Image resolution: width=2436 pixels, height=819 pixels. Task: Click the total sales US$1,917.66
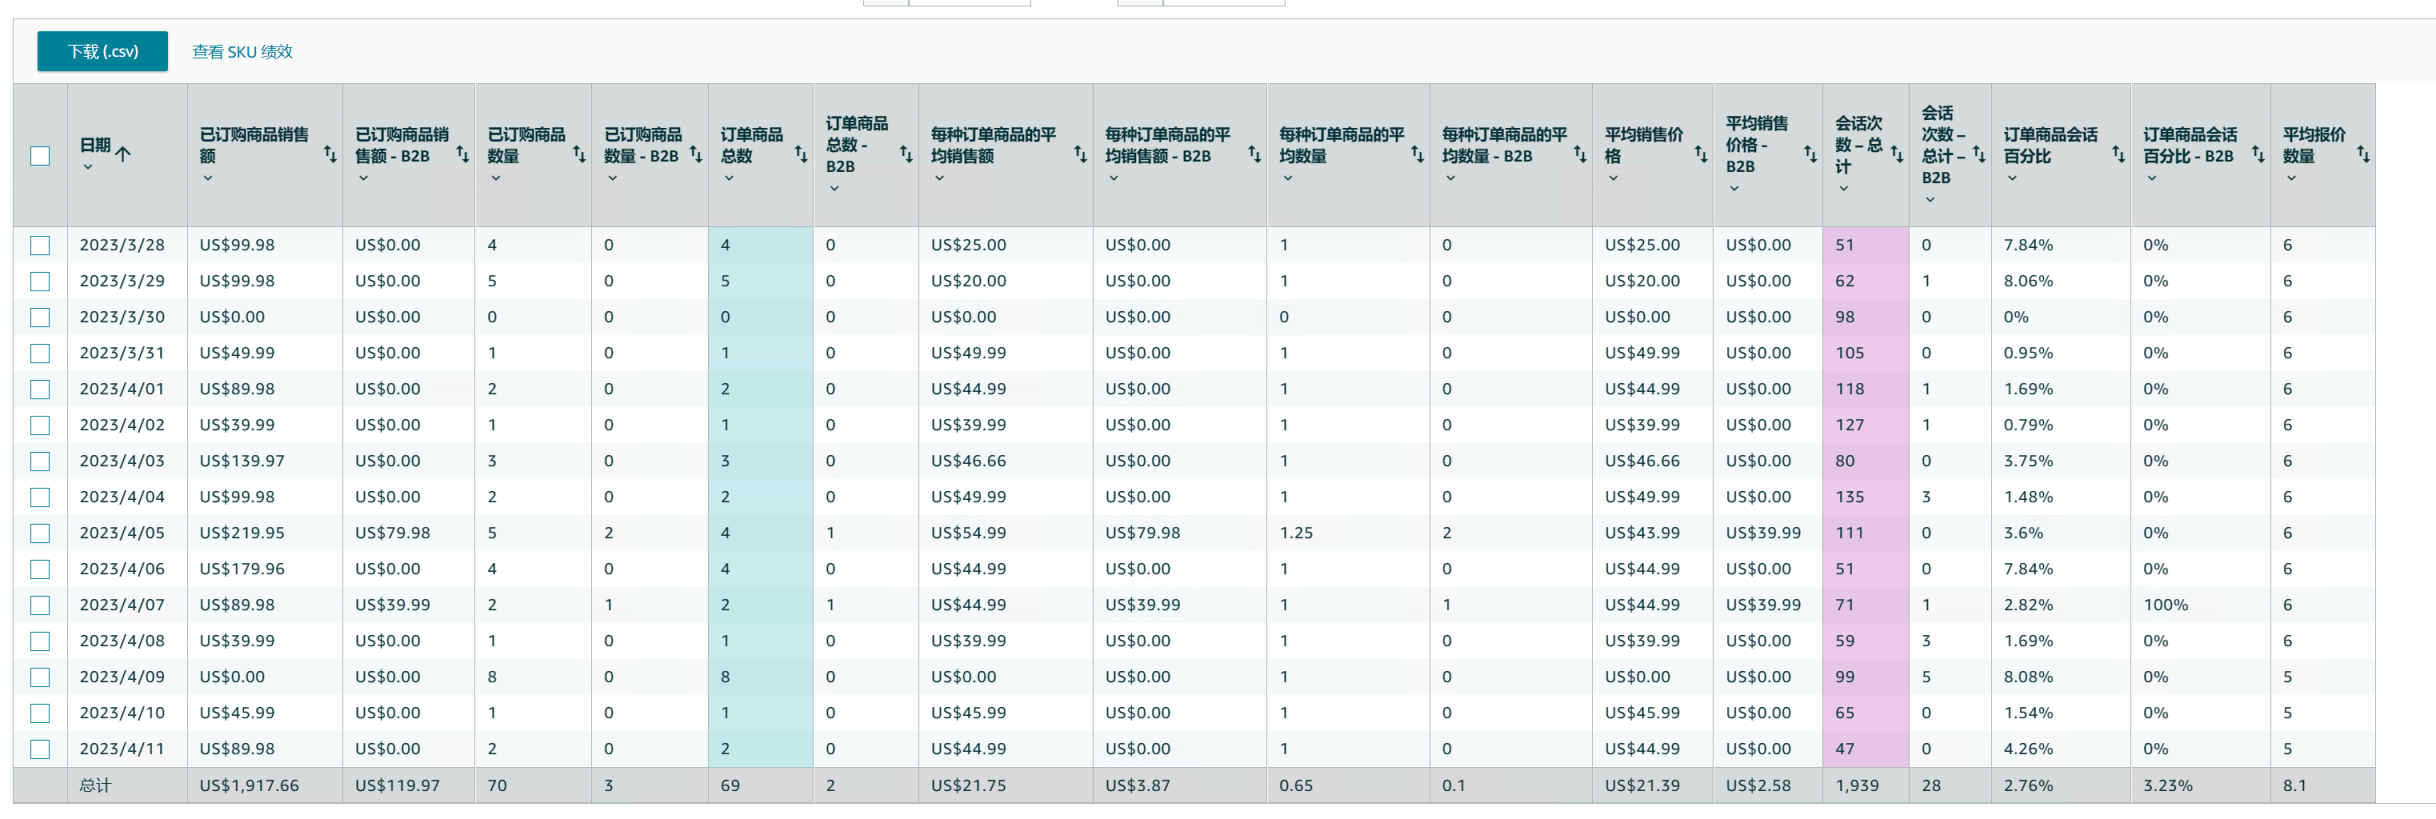(249, 786)
